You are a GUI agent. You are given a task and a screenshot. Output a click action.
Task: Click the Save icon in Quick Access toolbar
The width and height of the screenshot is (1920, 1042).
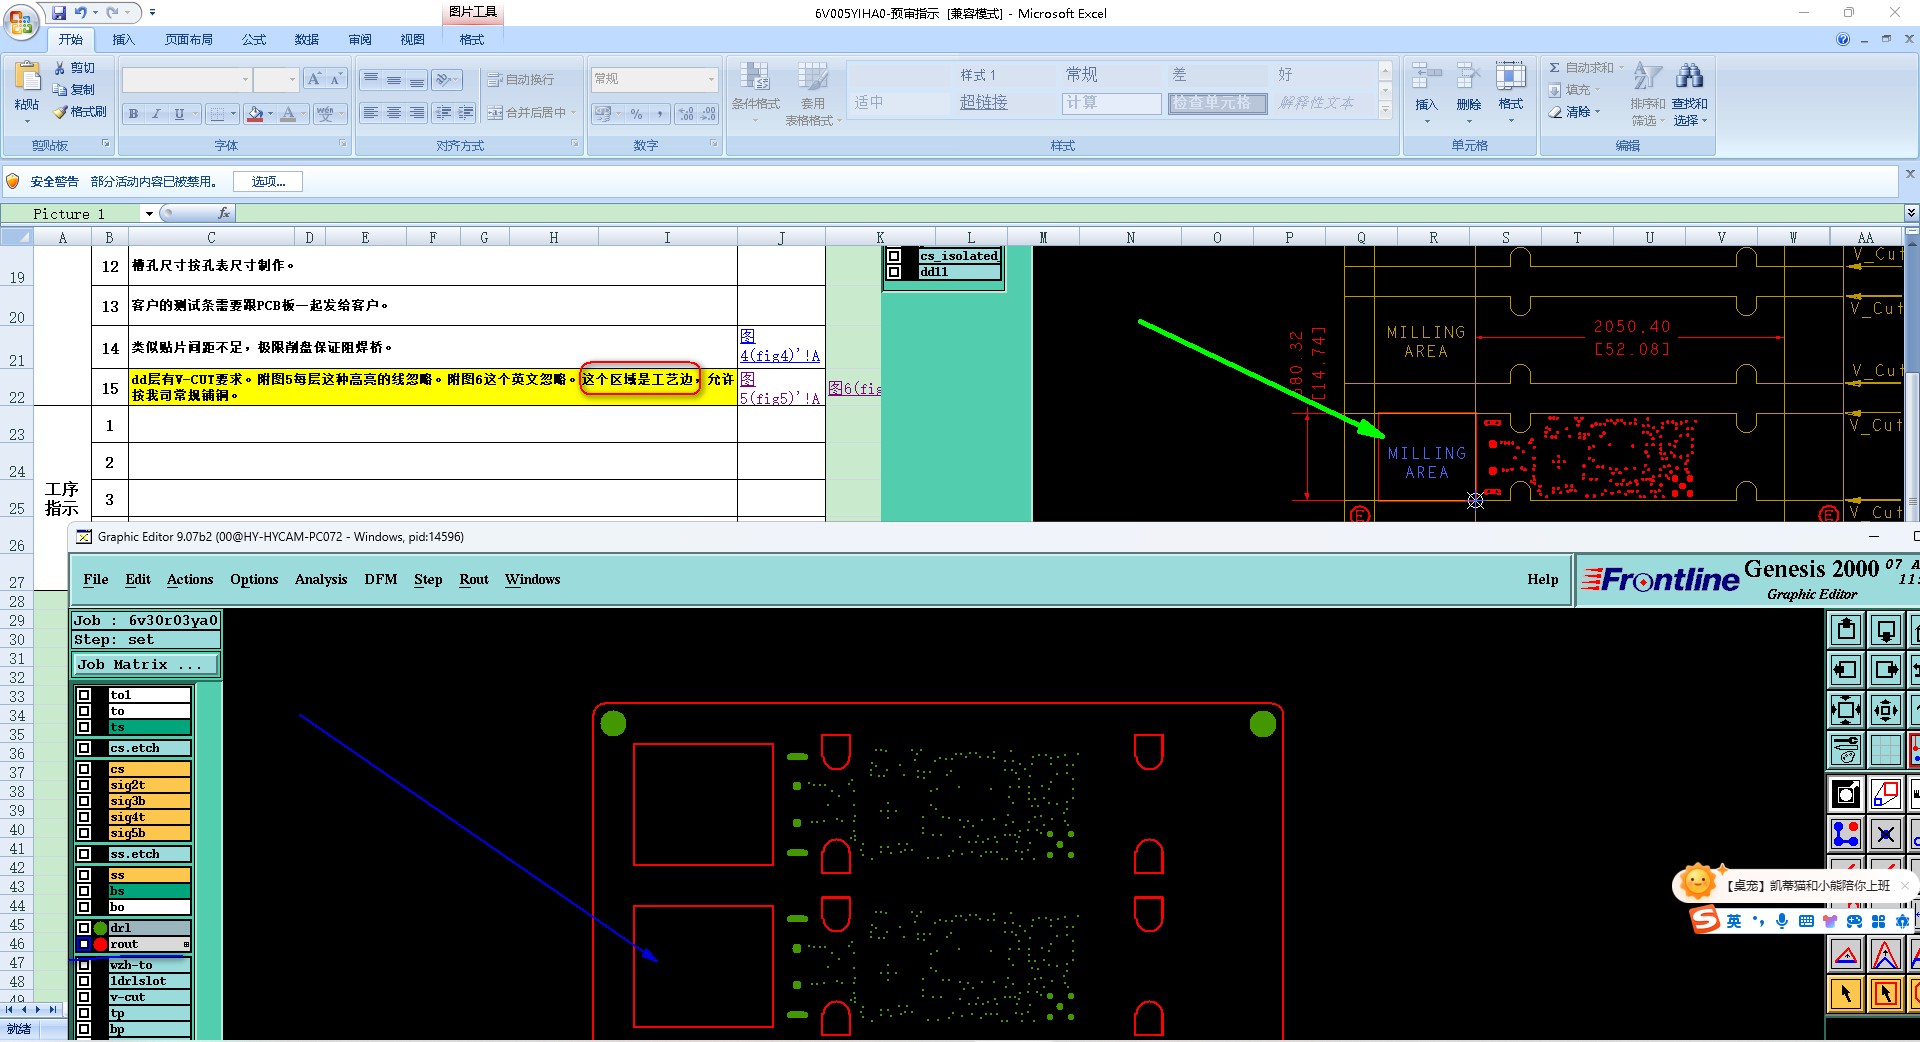pos(59,13)
